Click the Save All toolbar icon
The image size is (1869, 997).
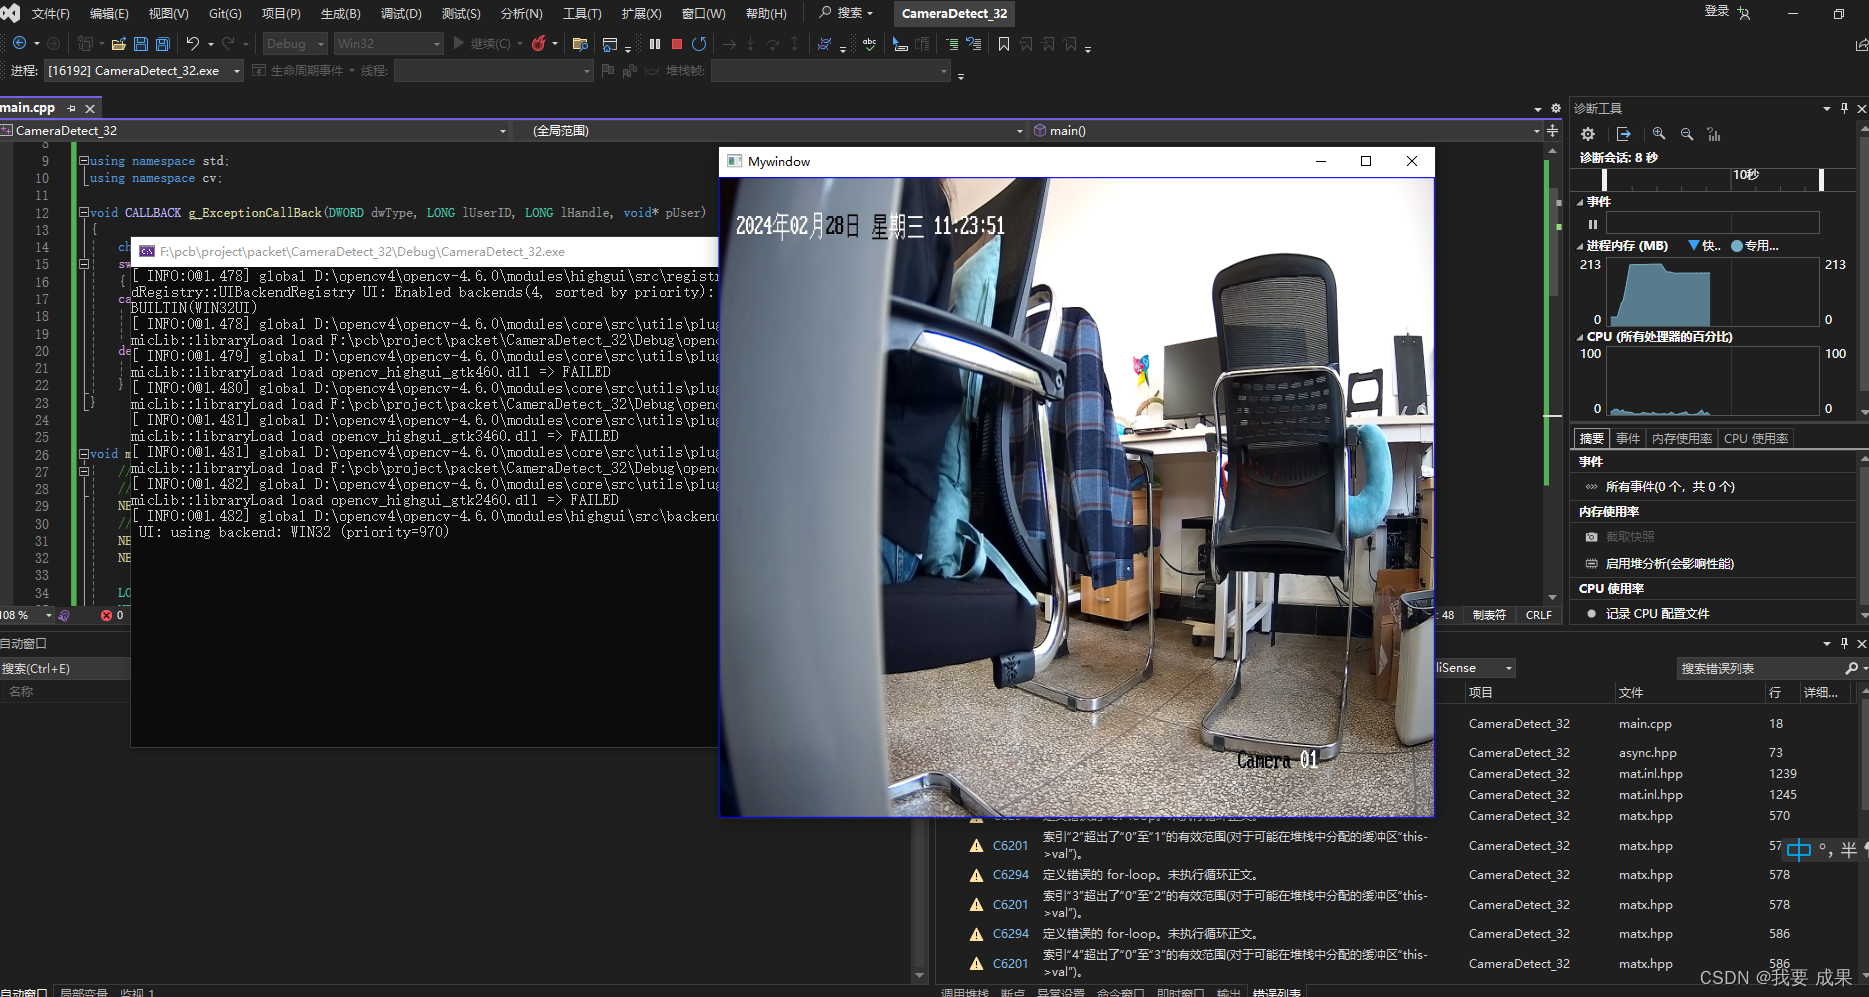[163, 44]
